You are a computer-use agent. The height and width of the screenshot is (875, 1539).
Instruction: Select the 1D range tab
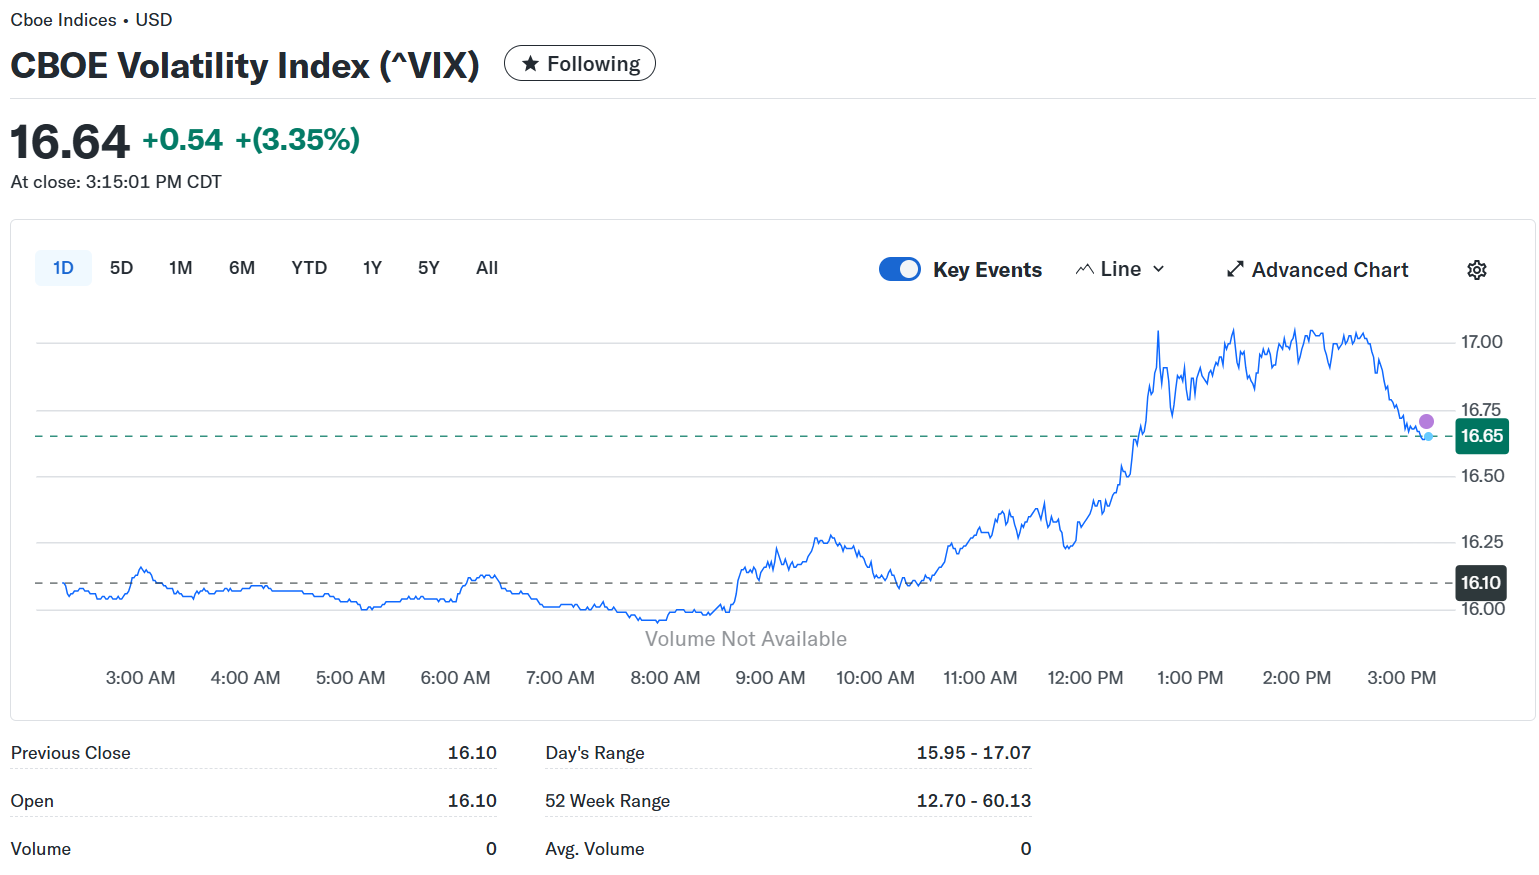63,268
